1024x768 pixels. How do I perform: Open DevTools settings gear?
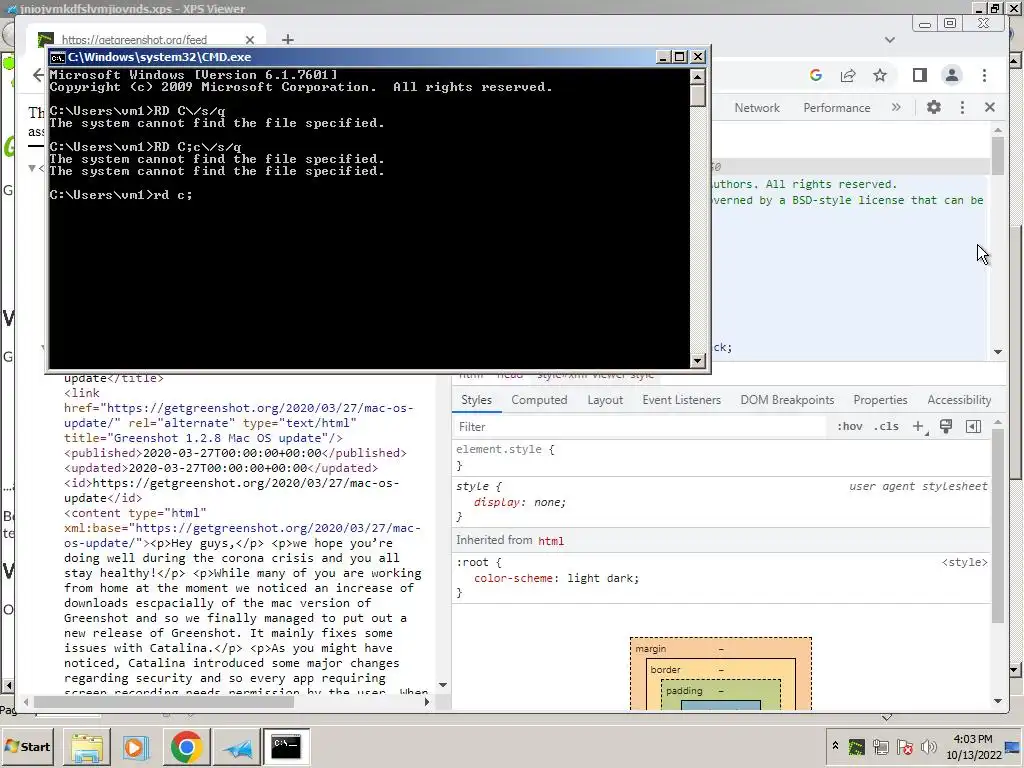(934, 107)
